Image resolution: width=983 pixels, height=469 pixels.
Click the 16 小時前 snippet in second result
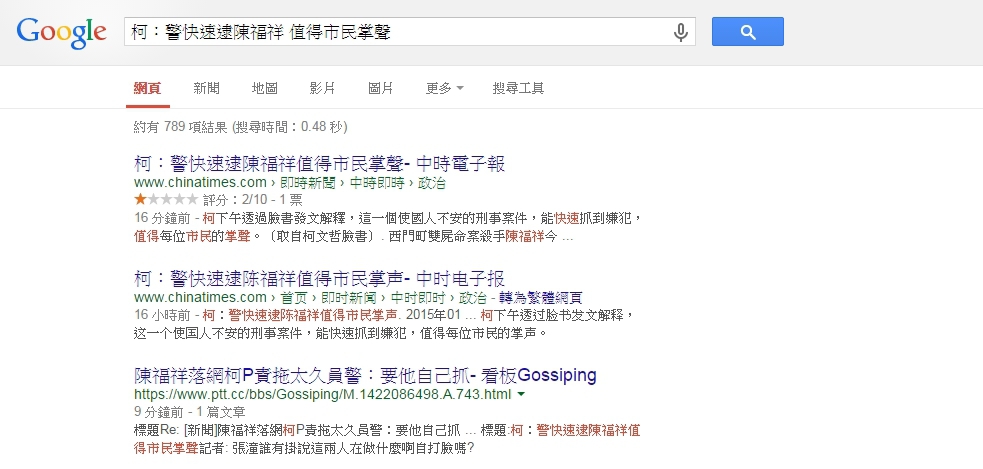tap(385, 322)
